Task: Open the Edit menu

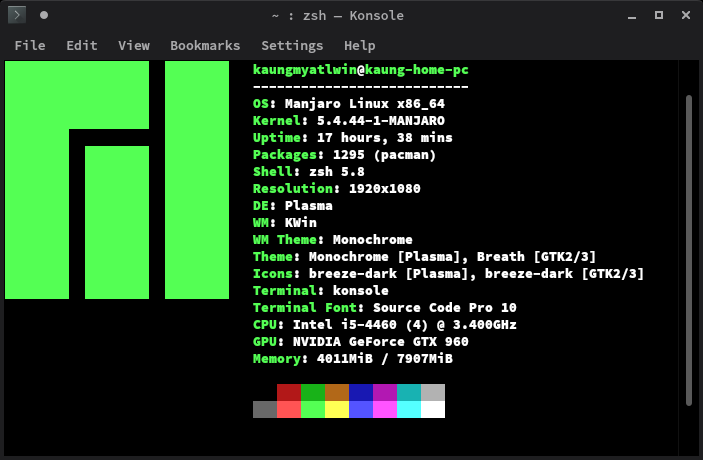Action: pyautogui.click(x=82, y=45)
